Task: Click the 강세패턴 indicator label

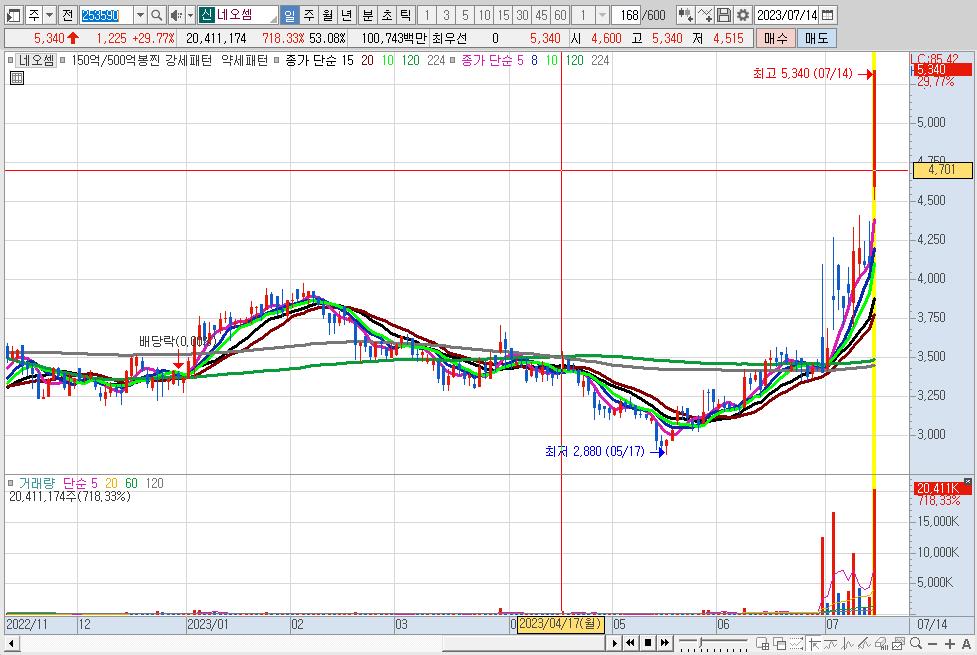Action: point(188,60)
